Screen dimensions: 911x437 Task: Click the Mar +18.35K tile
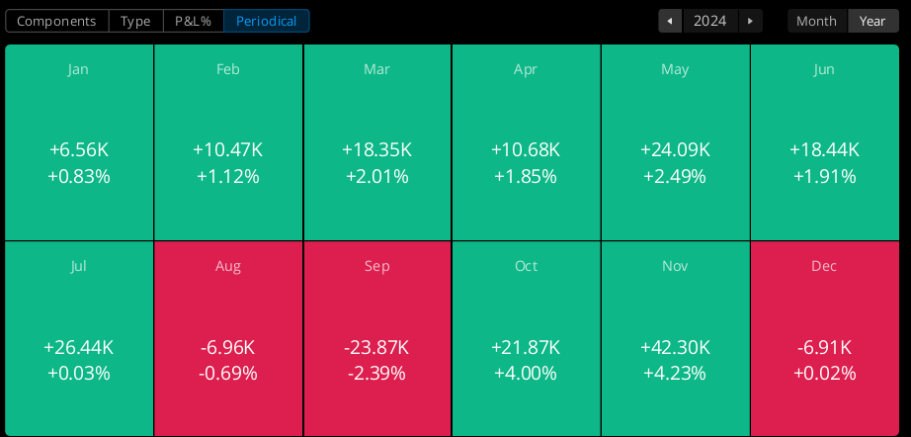click(x=377, y=142)
